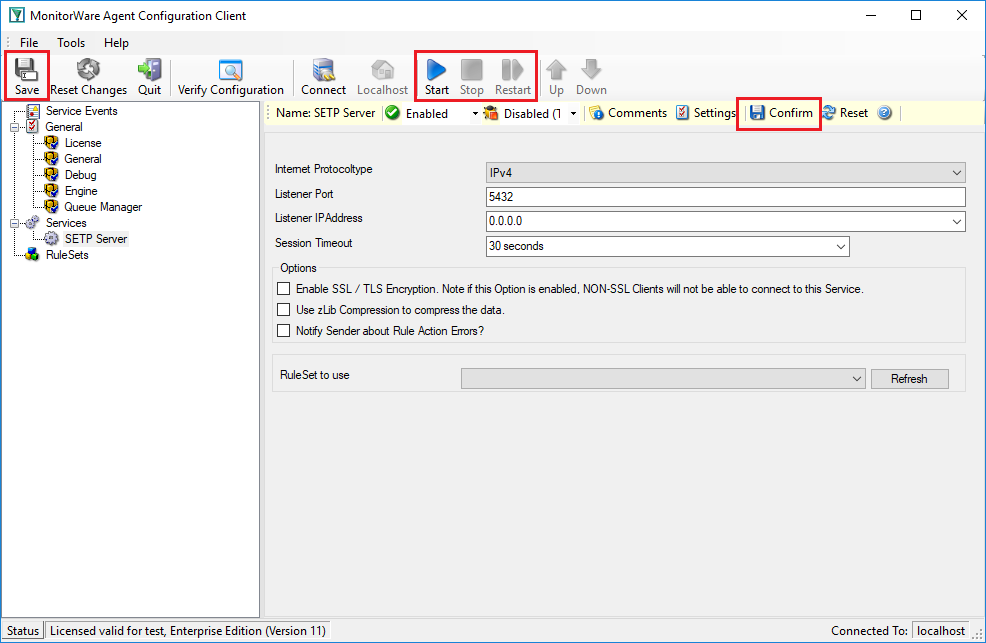Click the license status text in status bar
Viewport: 986px width, 643px height.
pos(187,630)
